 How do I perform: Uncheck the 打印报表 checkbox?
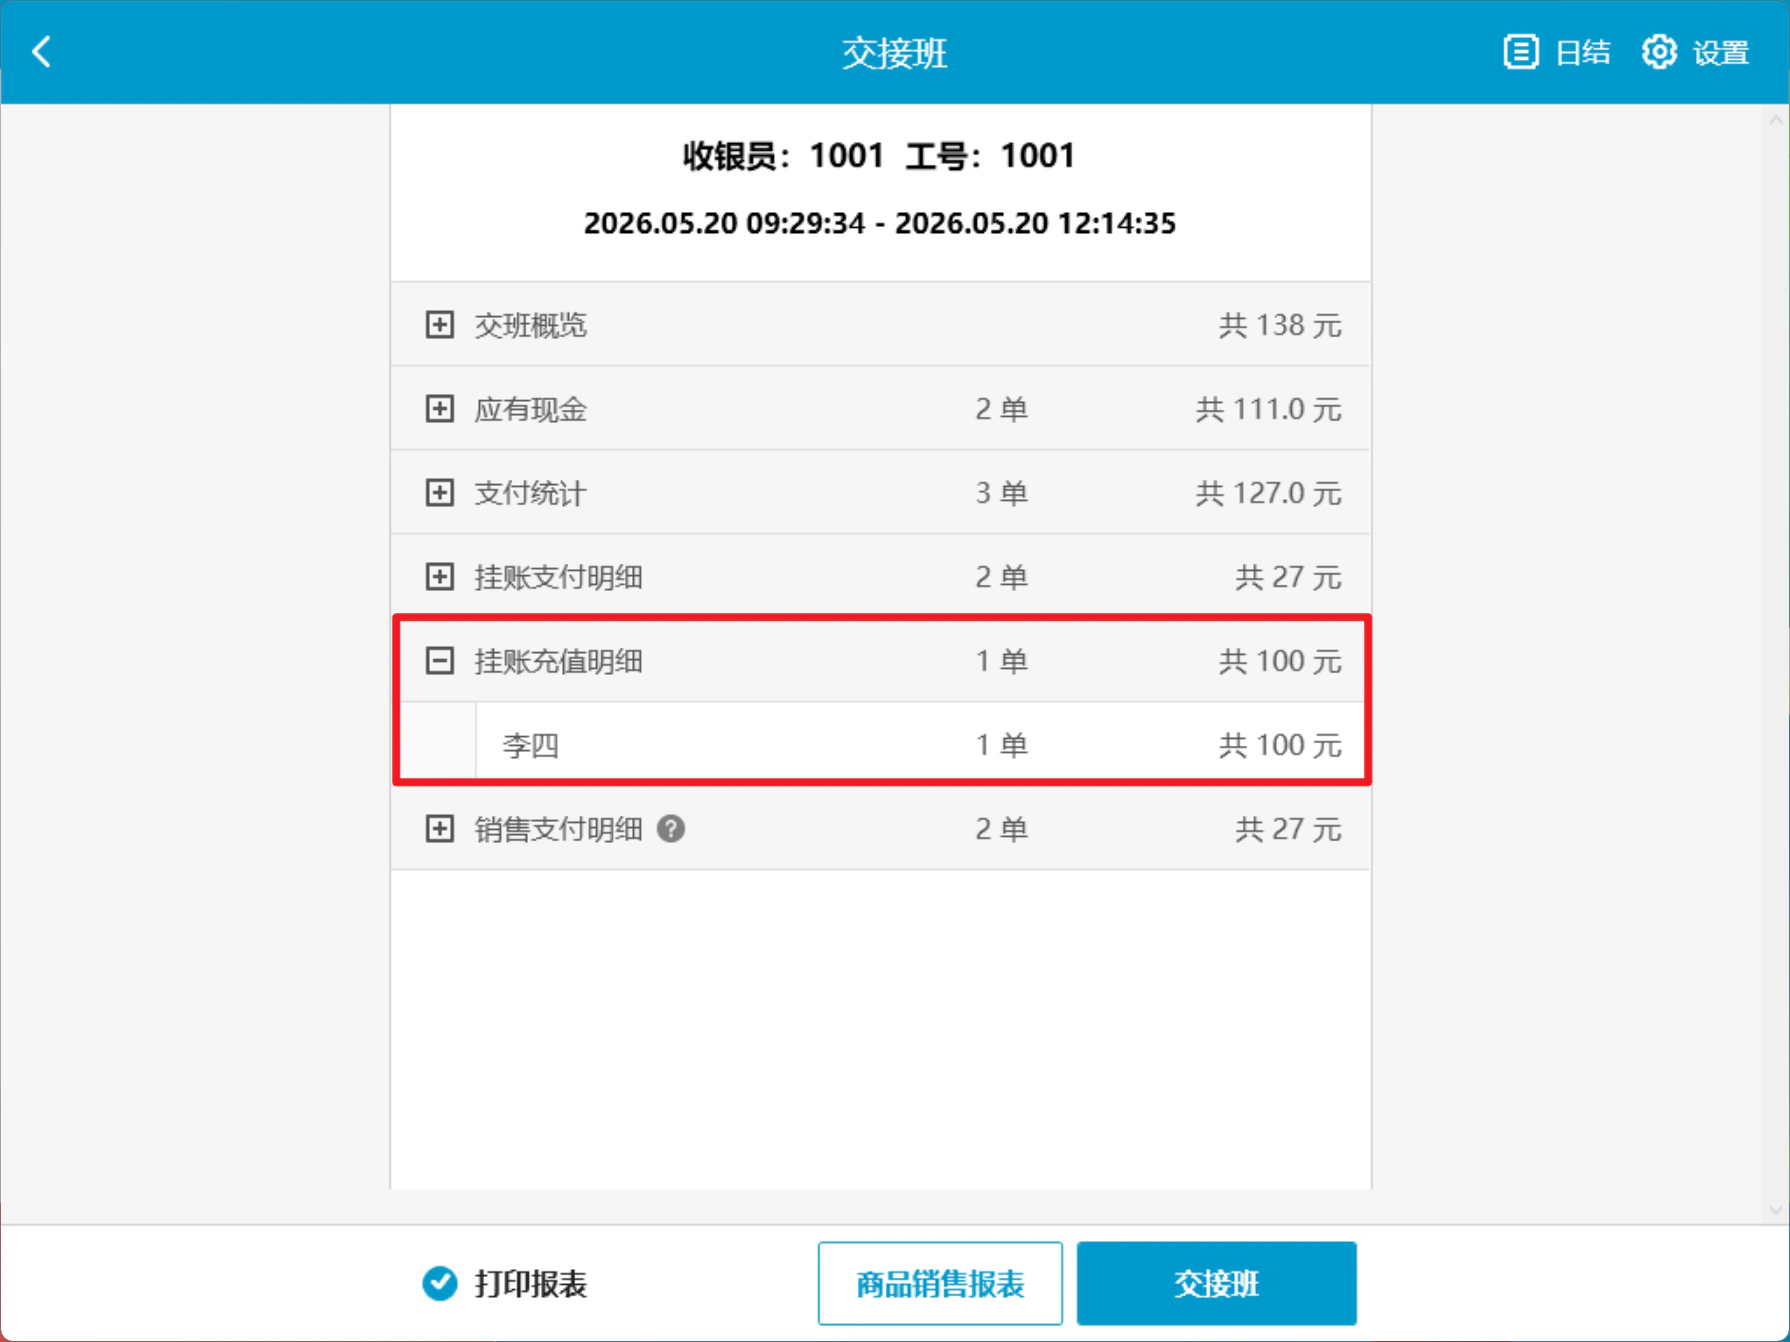(439, 1283)
